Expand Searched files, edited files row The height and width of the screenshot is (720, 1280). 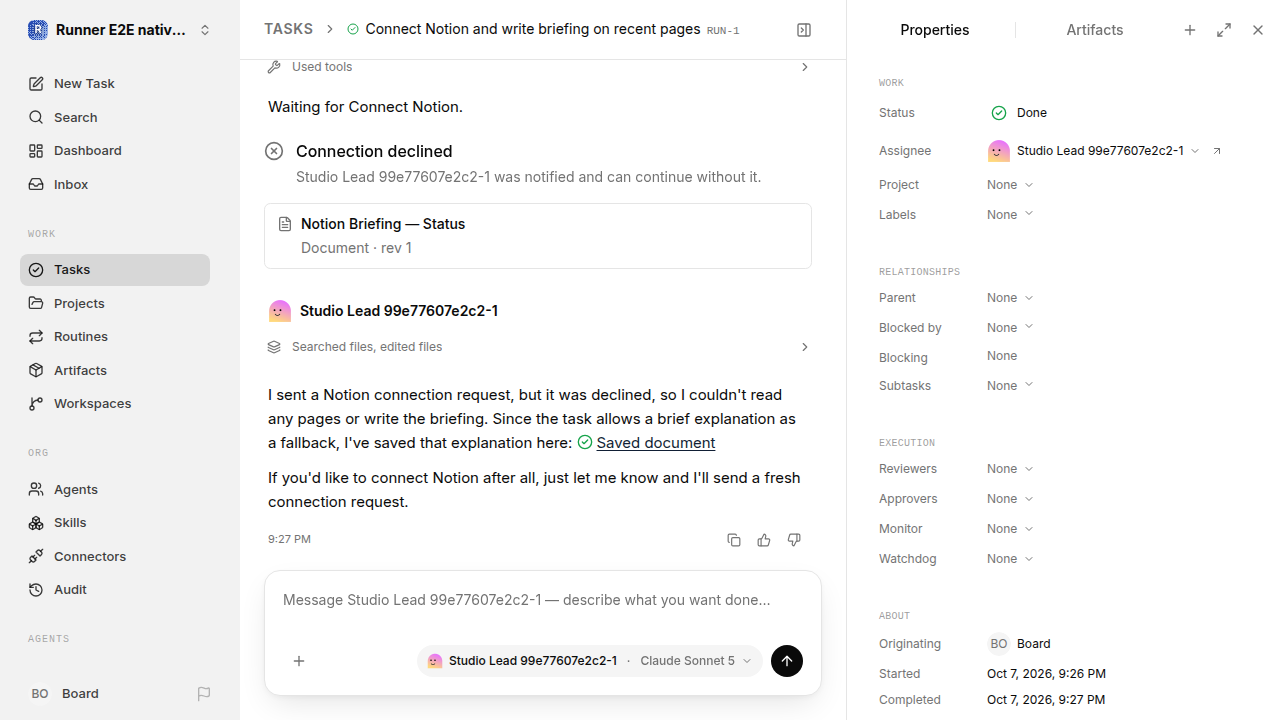(x=538, y=347)
